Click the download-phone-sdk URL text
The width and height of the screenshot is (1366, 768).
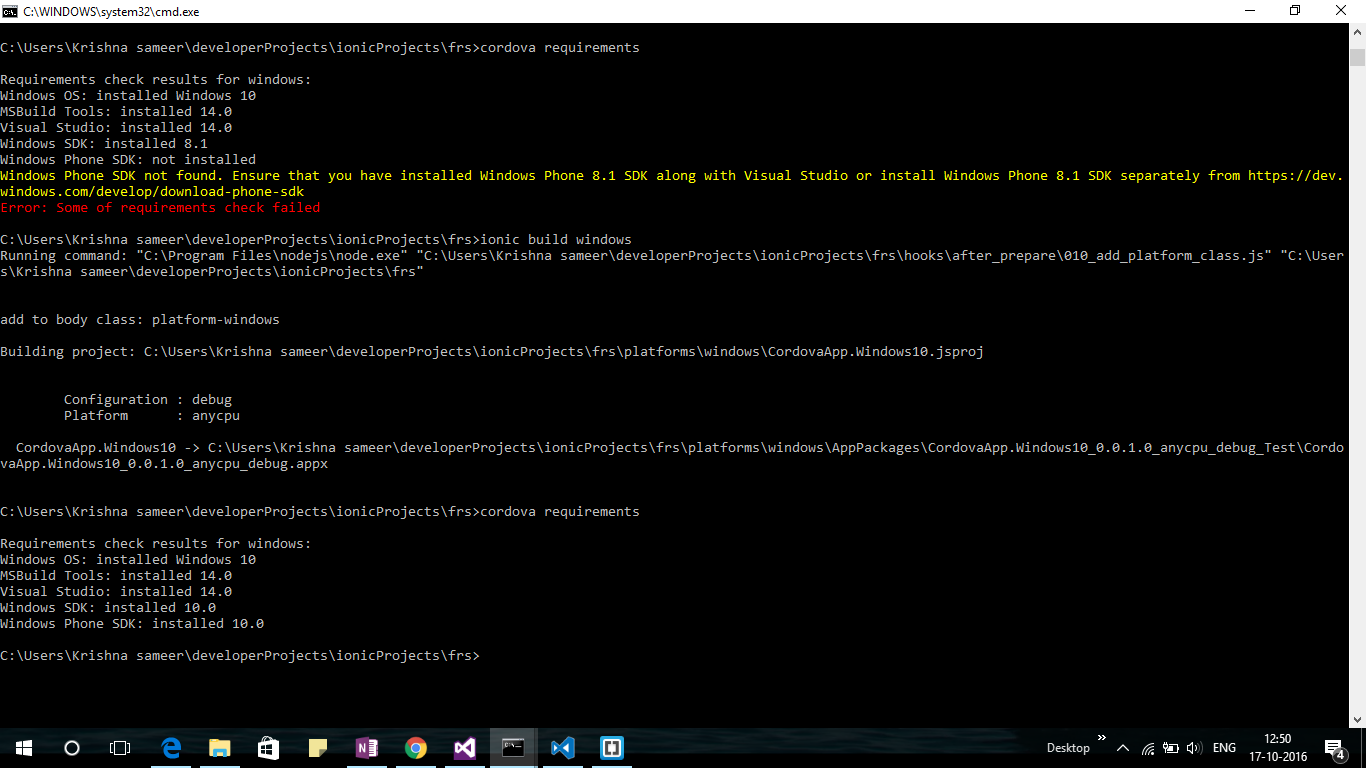coord(152,191)
